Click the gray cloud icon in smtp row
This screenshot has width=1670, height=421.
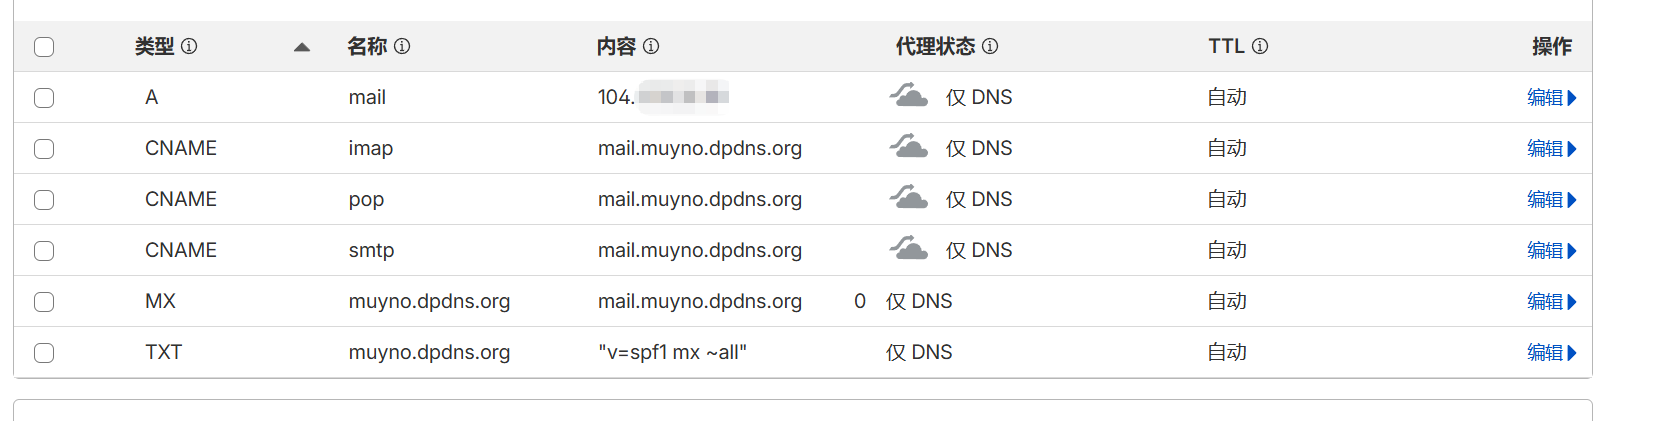point(909,249)
